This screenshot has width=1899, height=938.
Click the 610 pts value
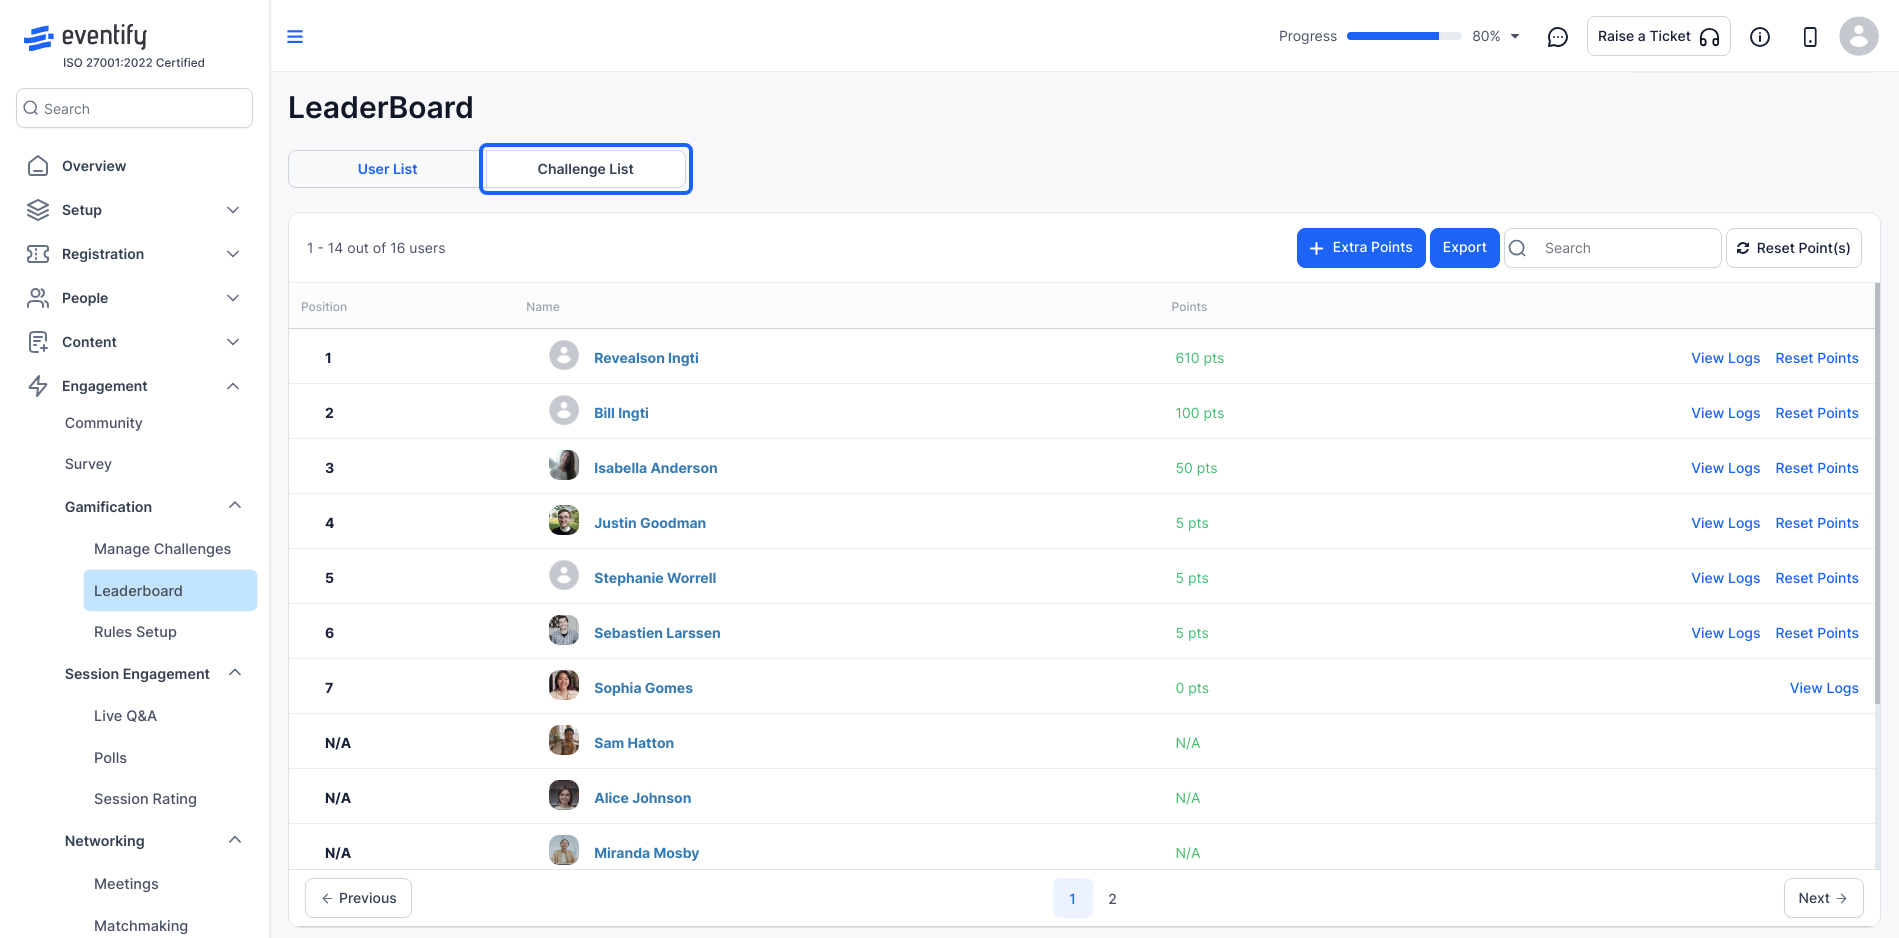pyautogui.click(x=1199, y=358)
